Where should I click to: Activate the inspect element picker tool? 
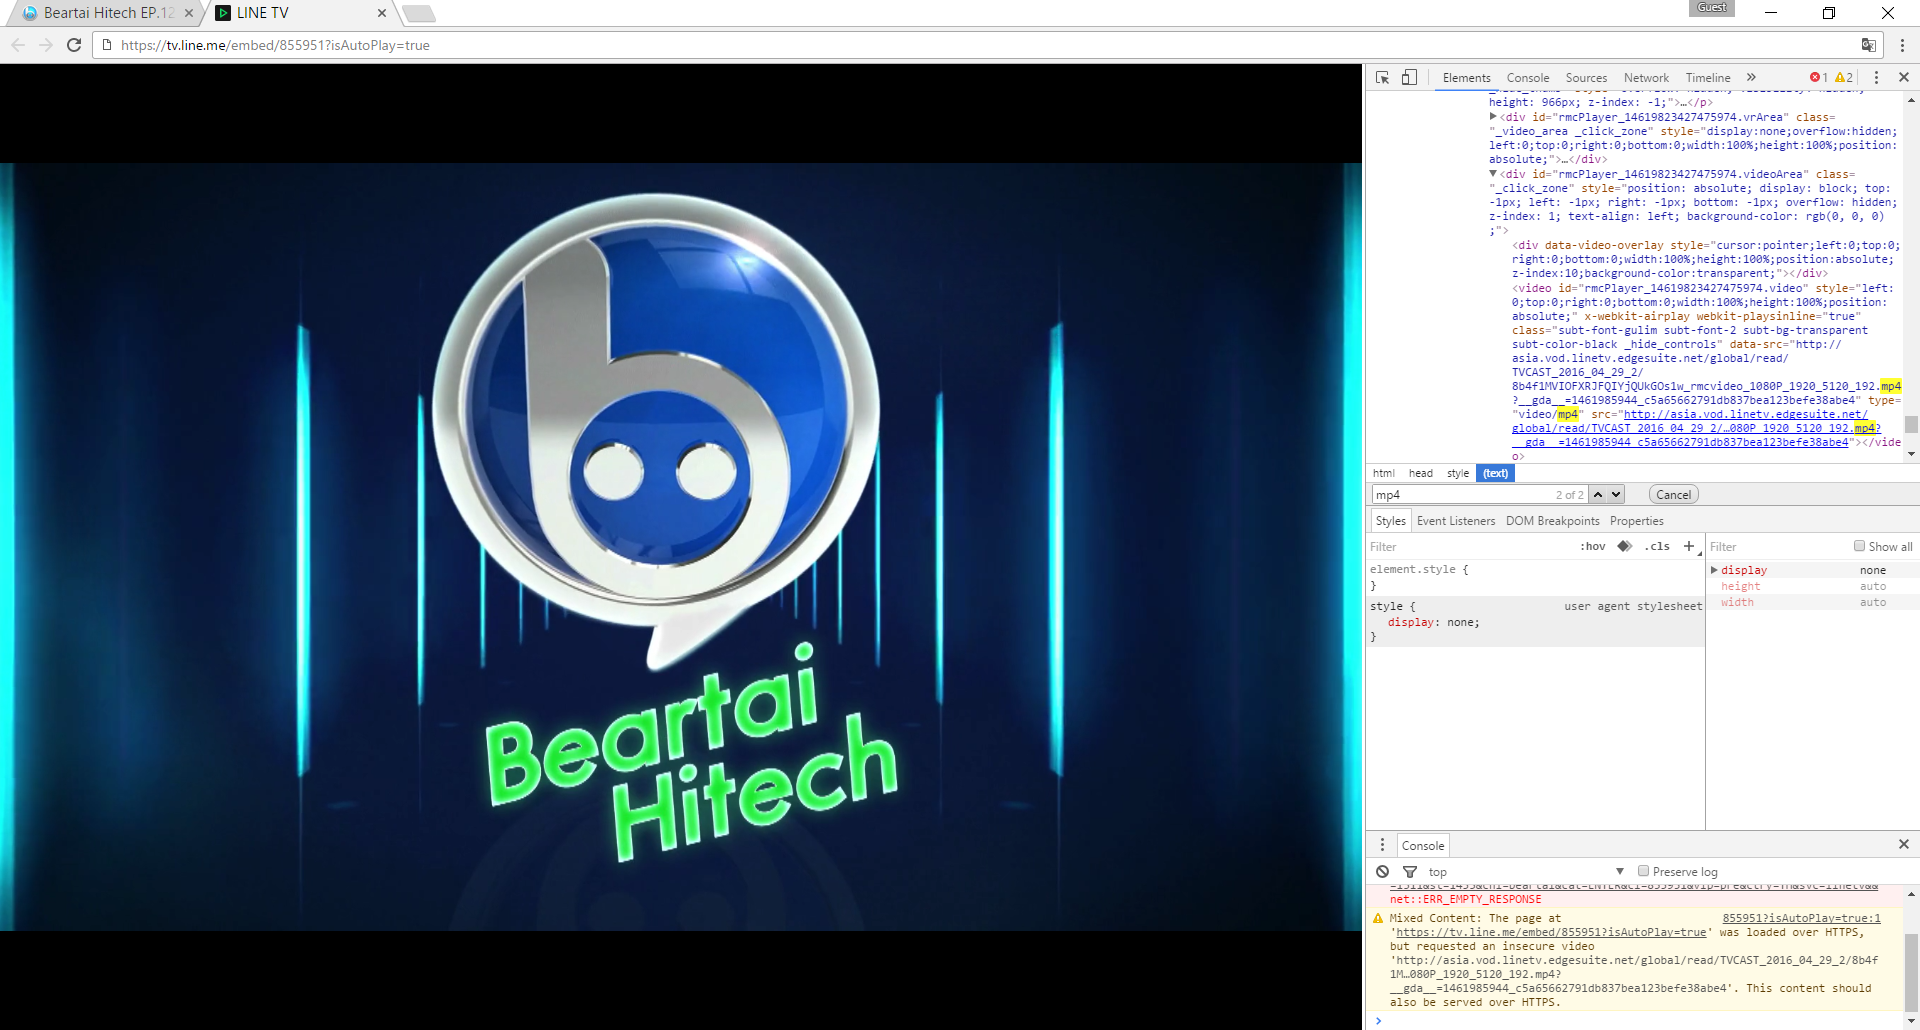click(x=1383, y=78)
